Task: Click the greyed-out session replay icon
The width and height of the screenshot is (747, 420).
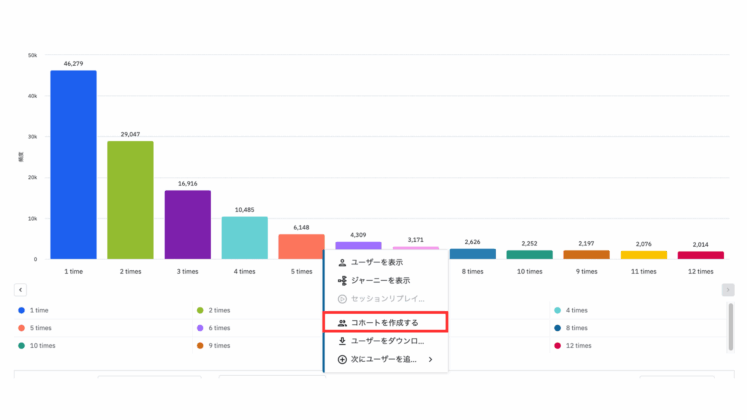Action: (342, 299)
